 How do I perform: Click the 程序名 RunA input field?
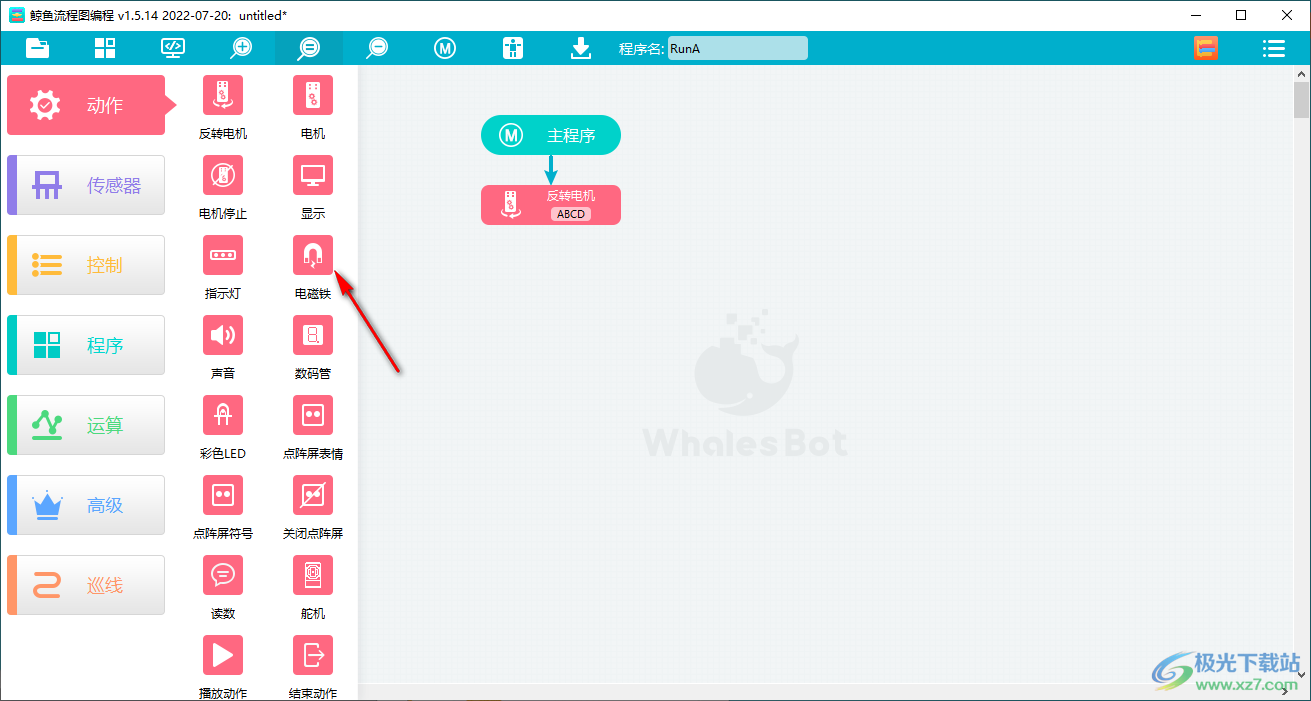click(x=737, y=48)
